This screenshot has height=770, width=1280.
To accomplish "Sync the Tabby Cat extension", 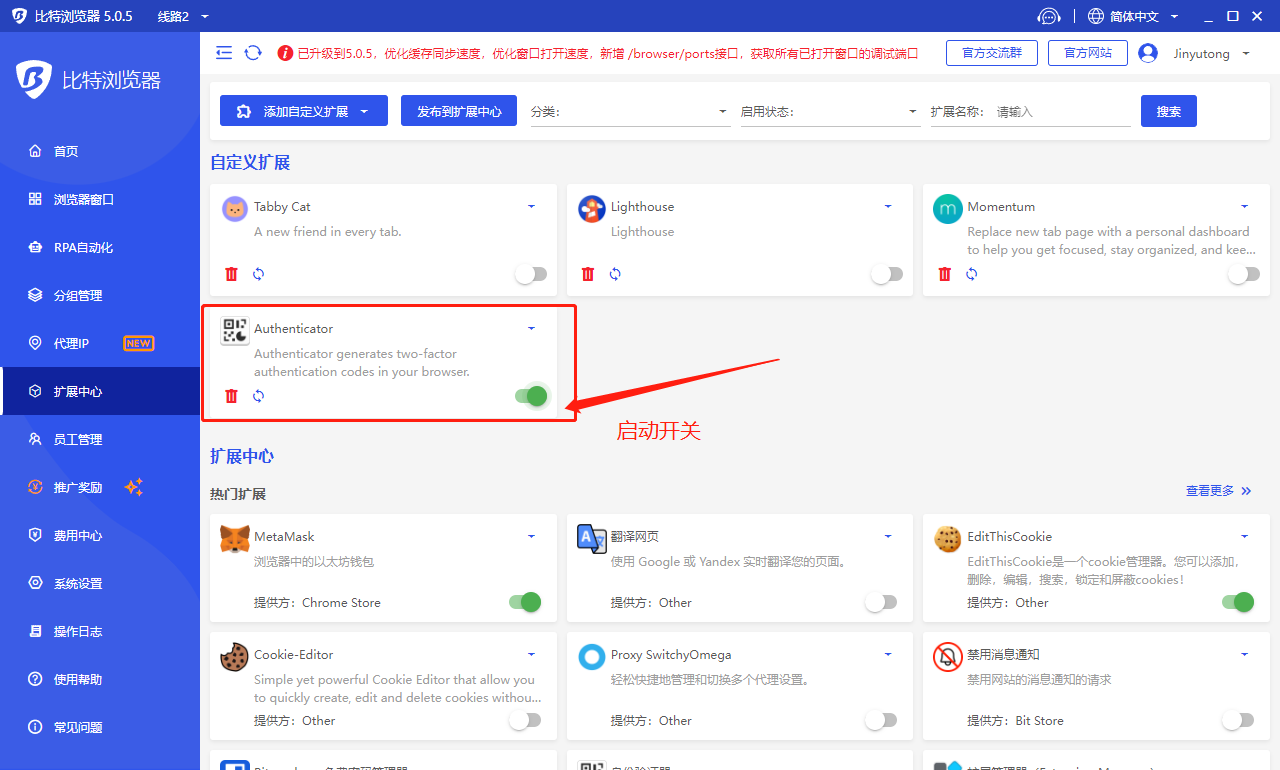I will [x=258, y=274].
